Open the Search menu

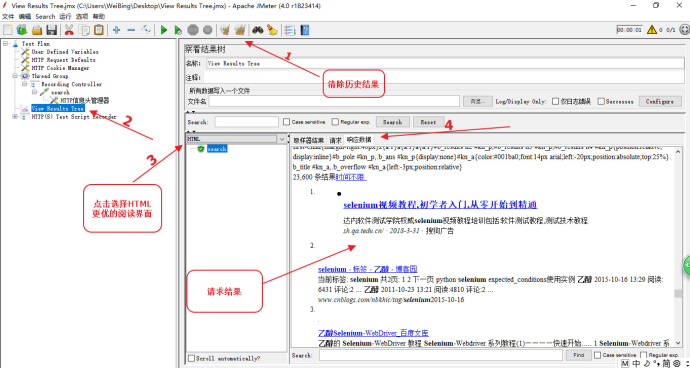pos(45,16)
